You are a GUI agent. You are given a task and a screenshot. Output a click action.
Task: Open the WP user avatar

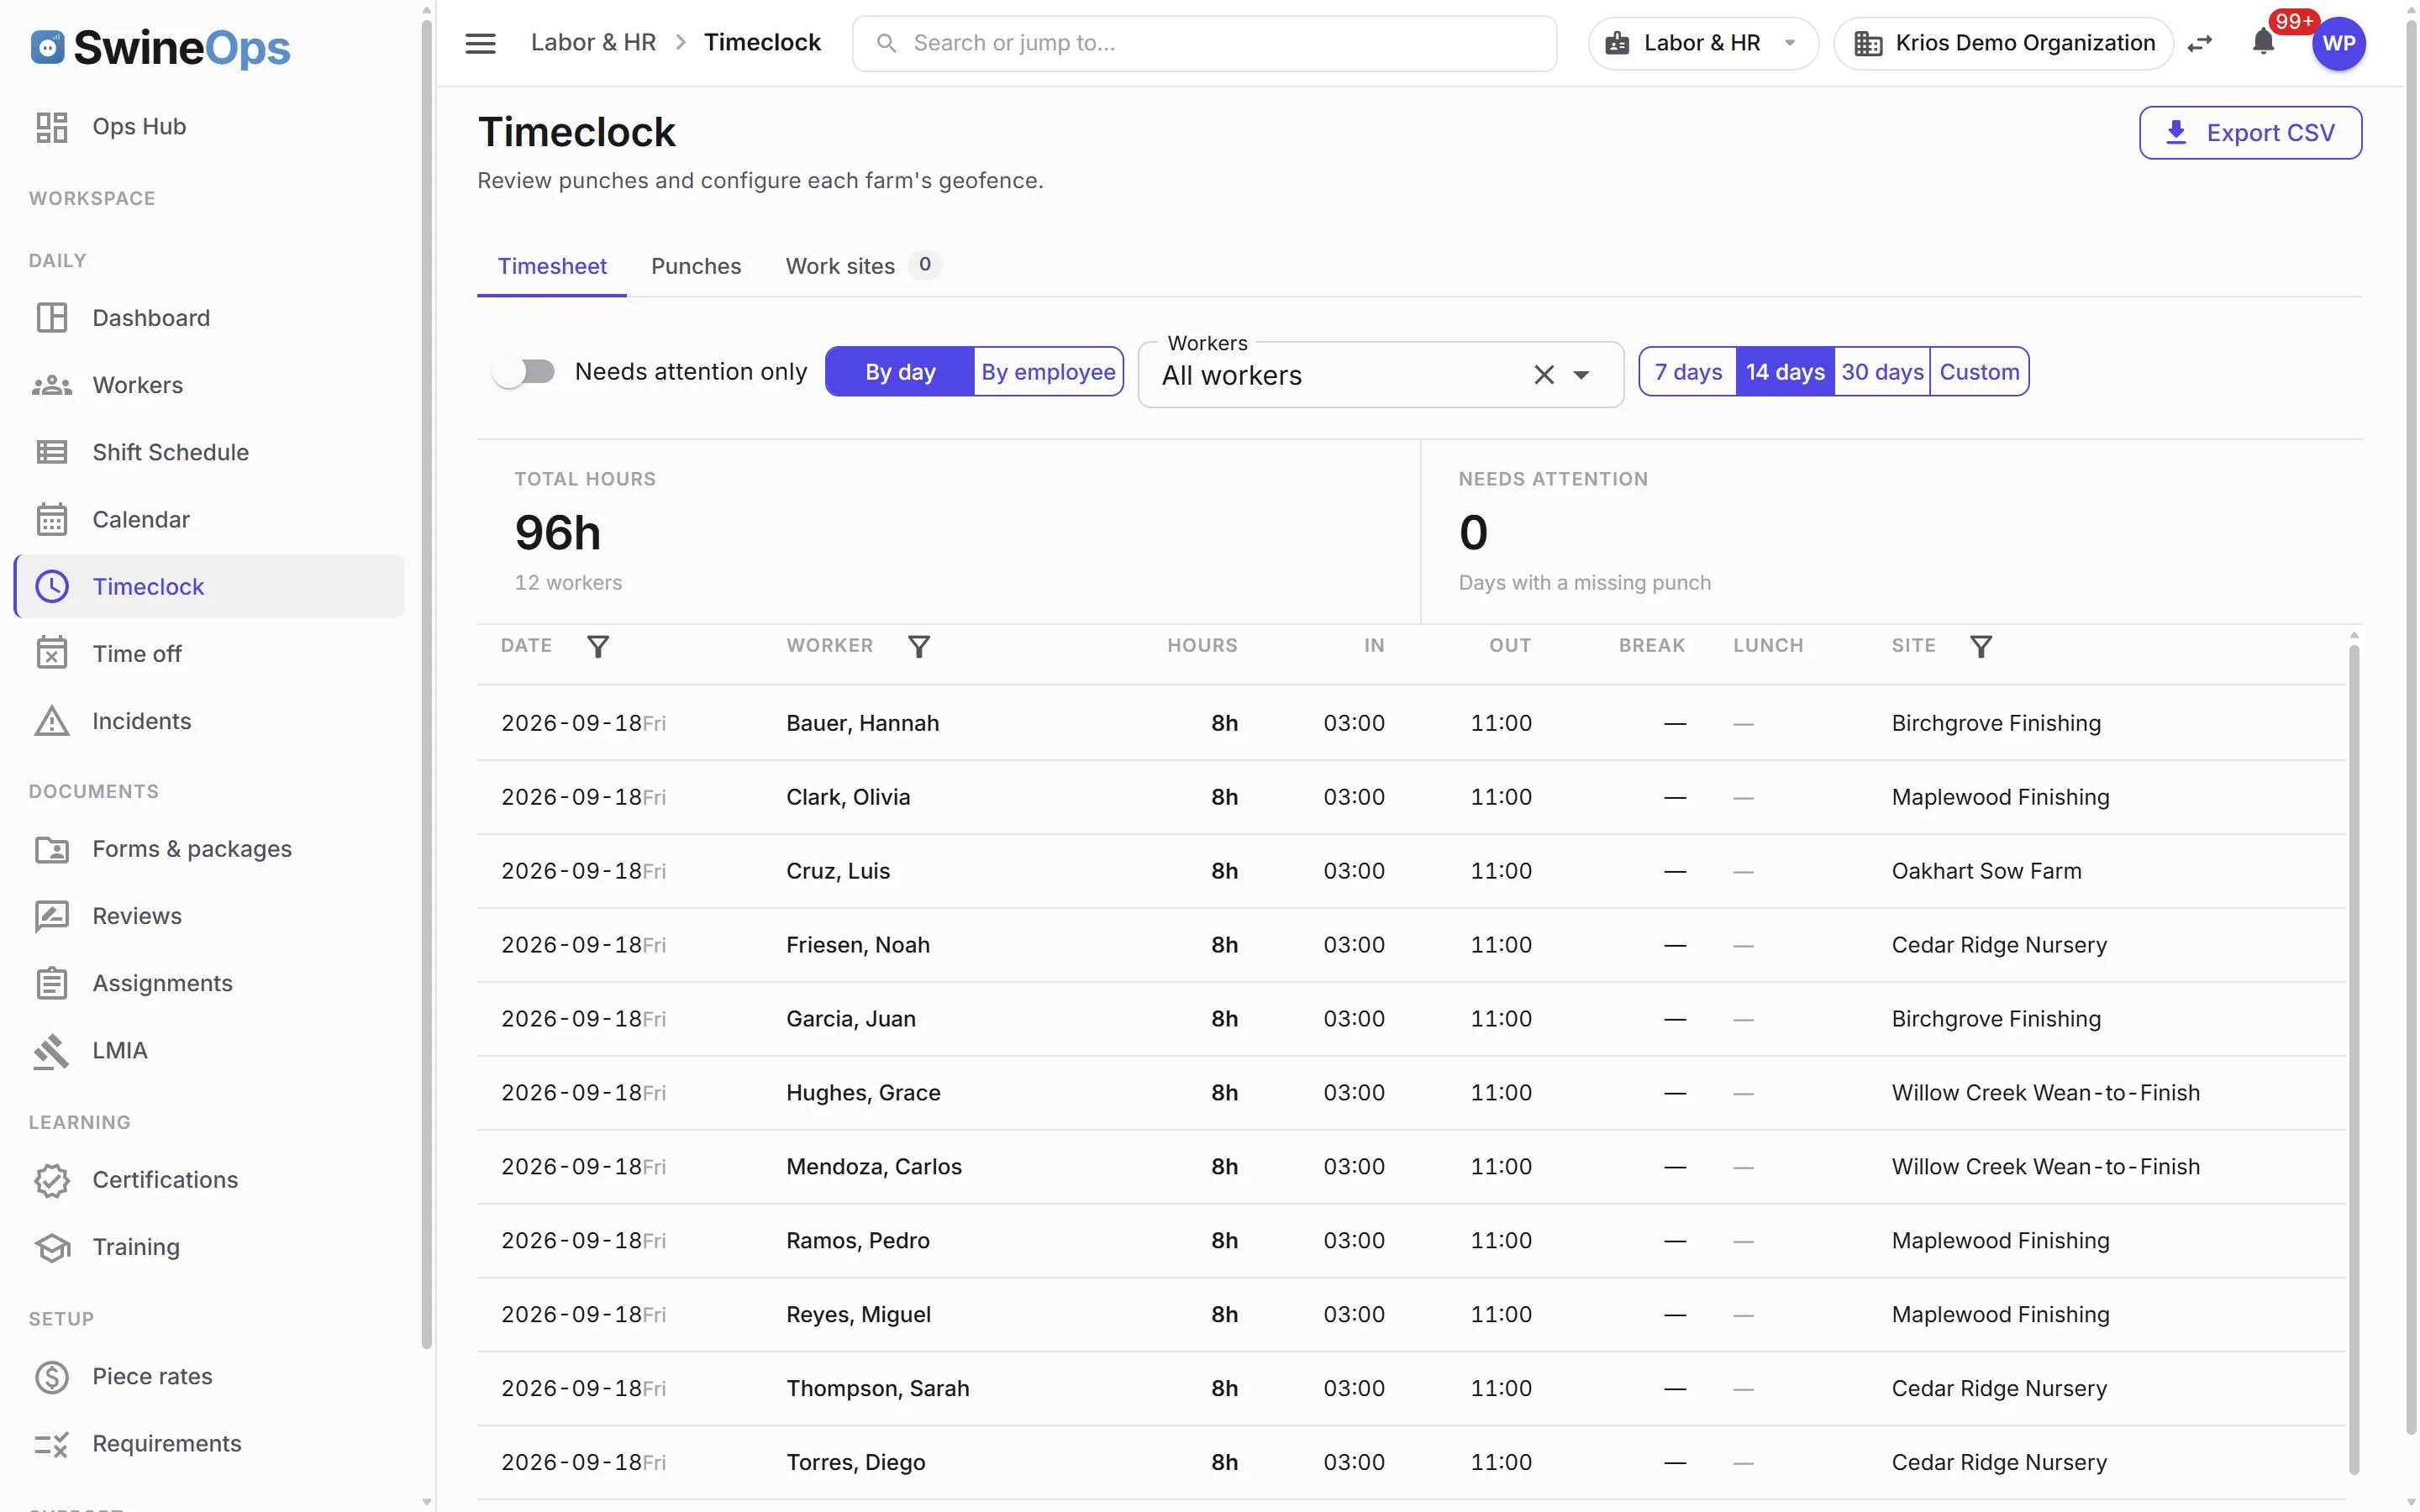click(x=2338, y=43)
